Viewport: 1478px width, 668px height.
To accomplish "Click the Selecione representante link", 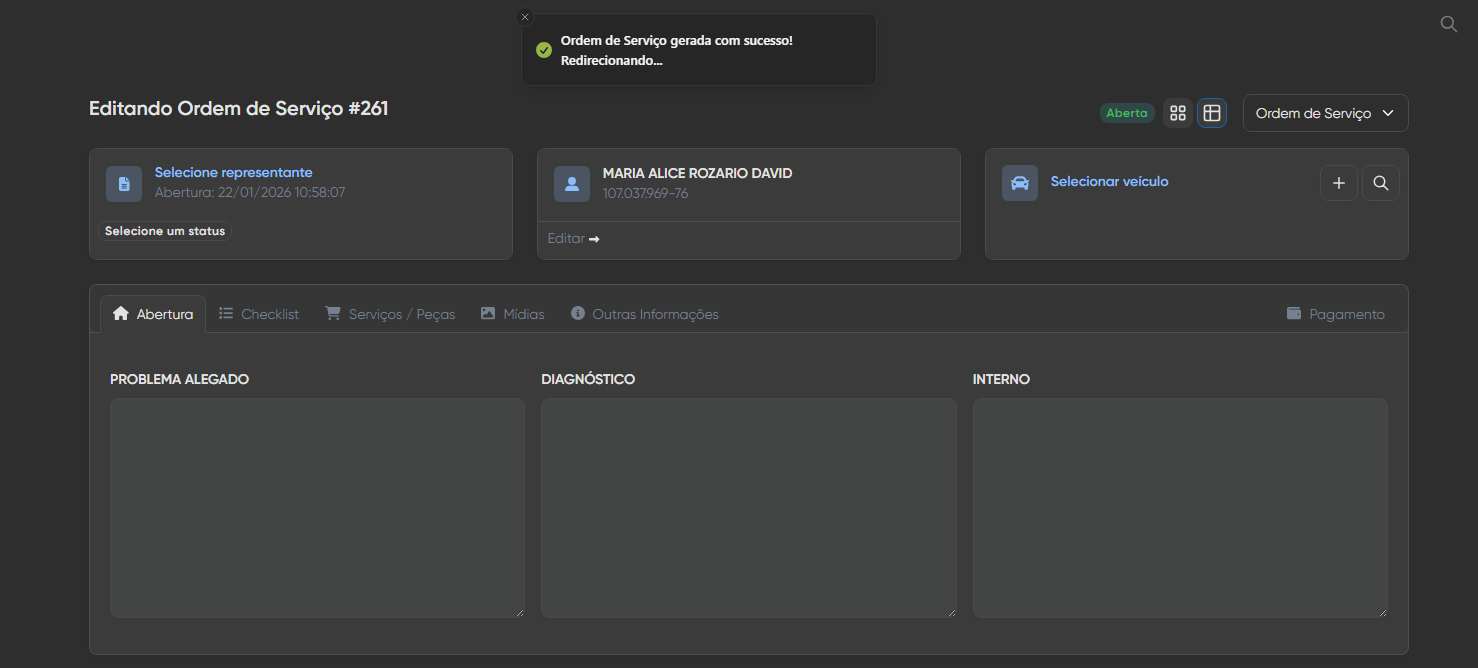I will [233, 173].
